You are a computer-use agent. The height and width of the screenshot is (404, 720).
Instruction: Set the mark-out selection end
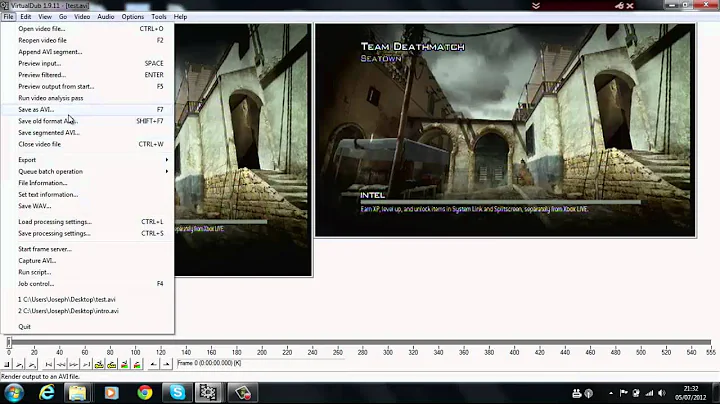(x=166, y=365)
